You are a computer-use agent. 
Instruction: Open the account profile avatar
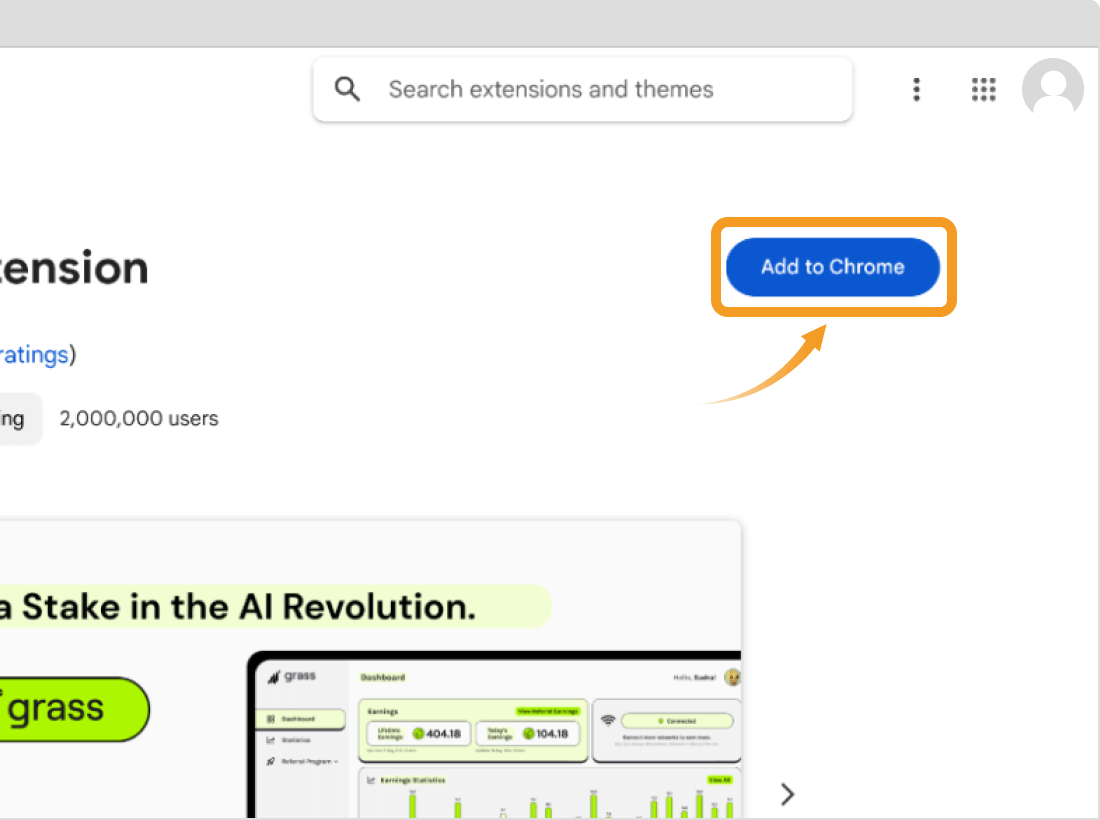point(1052,89)
